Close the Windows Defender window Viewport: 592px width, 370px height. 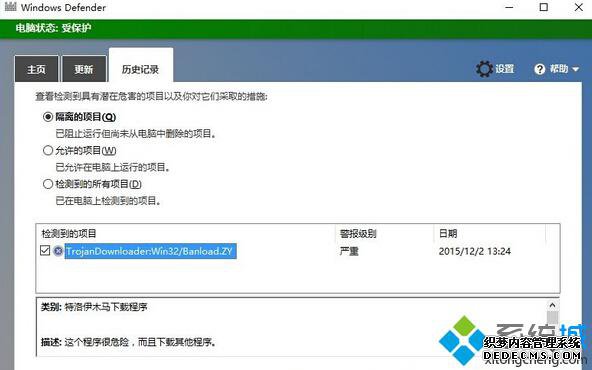(x=578, y=7)
